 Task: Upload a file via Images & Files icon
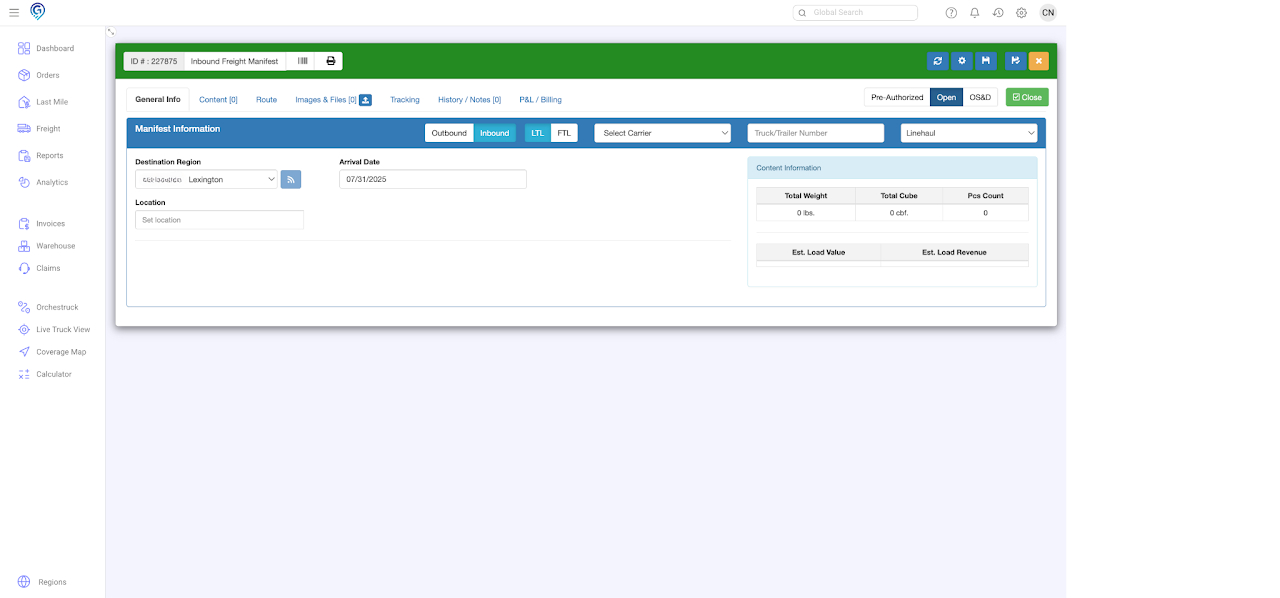[x=366, y=100]
